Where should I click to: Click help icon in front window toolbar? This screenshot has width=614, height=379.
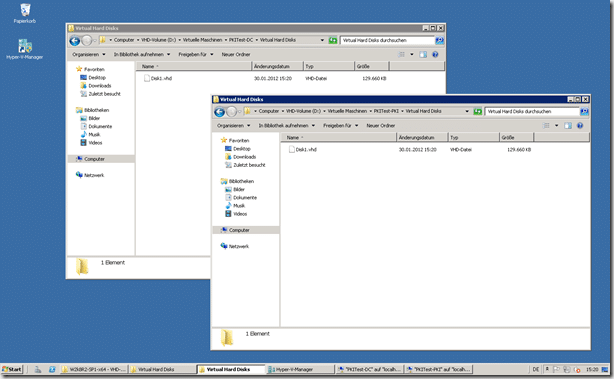[580, 126]
